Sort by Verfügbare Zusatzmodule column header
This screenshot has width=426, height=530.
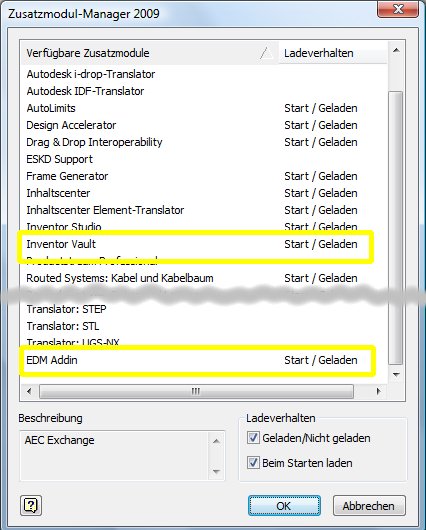[x=149, y=53]
